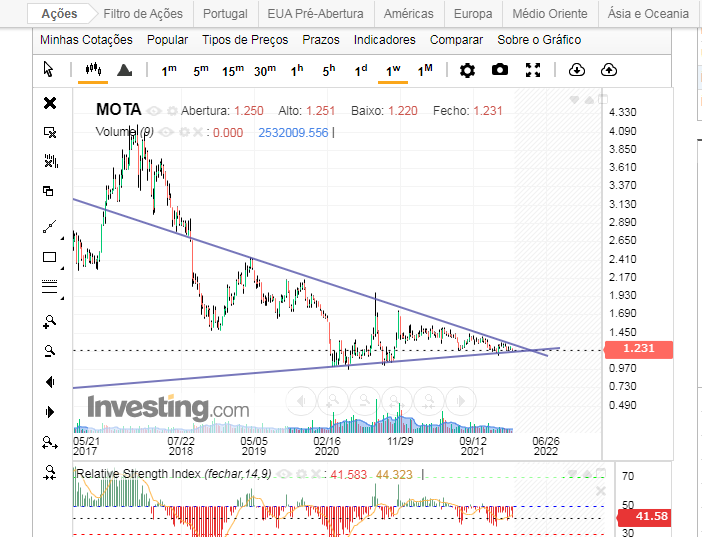
Task: Move main chart pane up arrow
Action: point(590,100)
